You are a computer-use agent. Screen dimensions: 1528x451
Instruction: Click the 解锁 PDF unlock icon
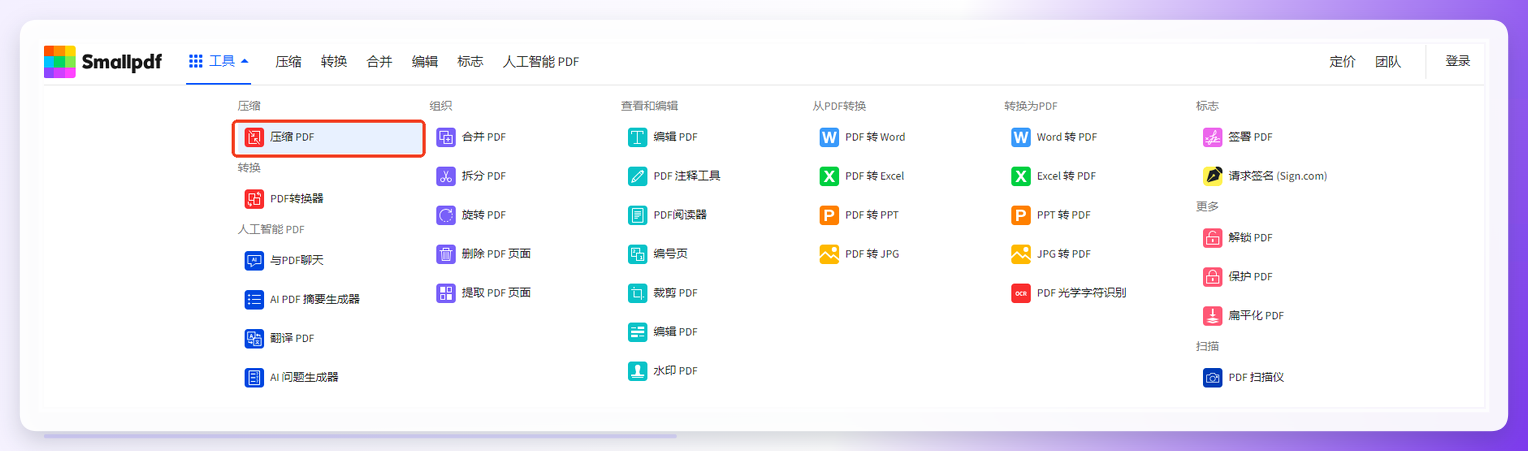[x=1213, y=238]
